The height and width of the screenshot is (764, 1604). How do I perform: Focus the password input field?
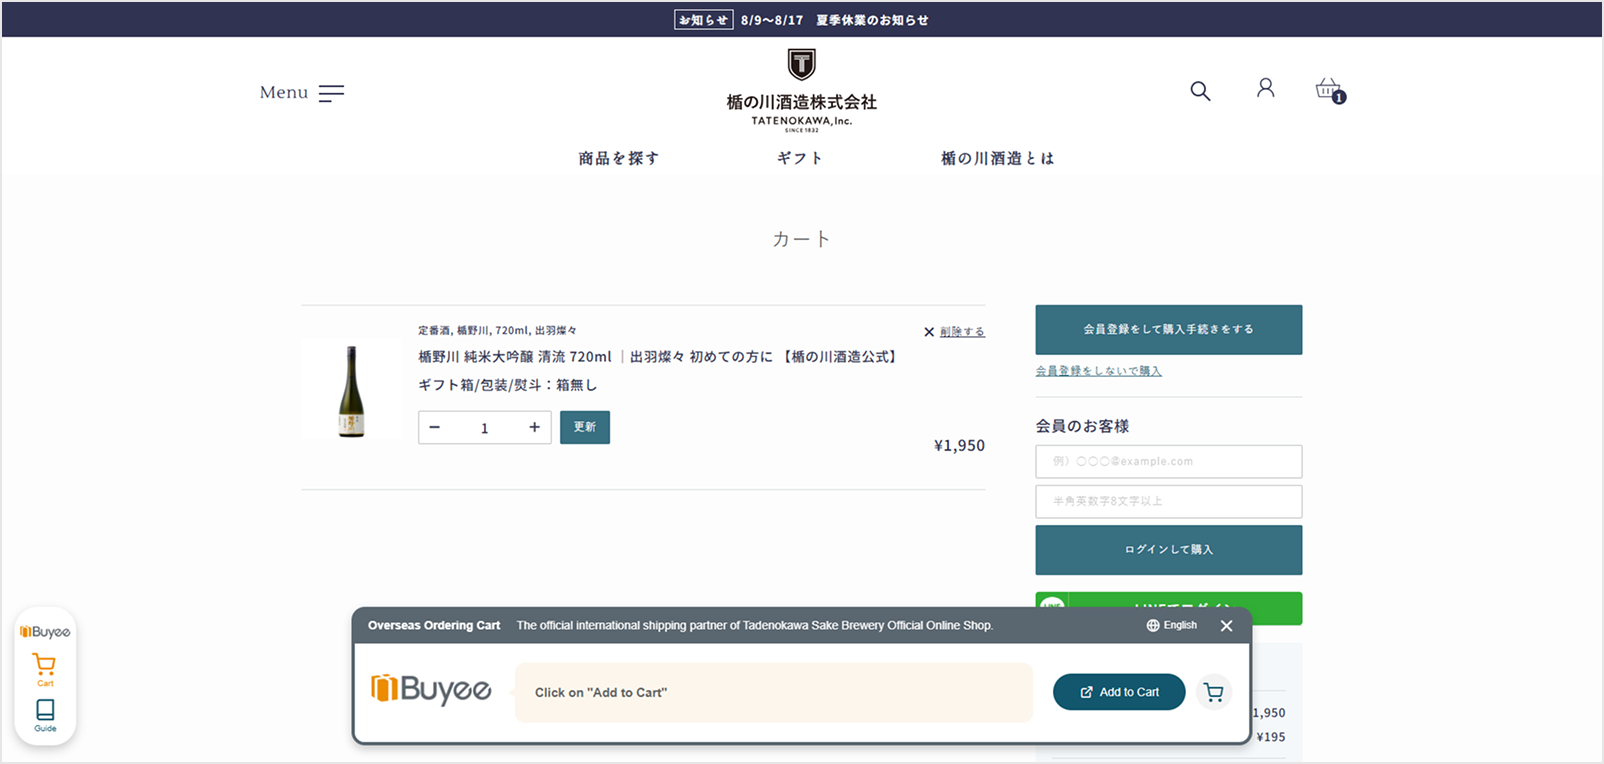point(1168,501)
